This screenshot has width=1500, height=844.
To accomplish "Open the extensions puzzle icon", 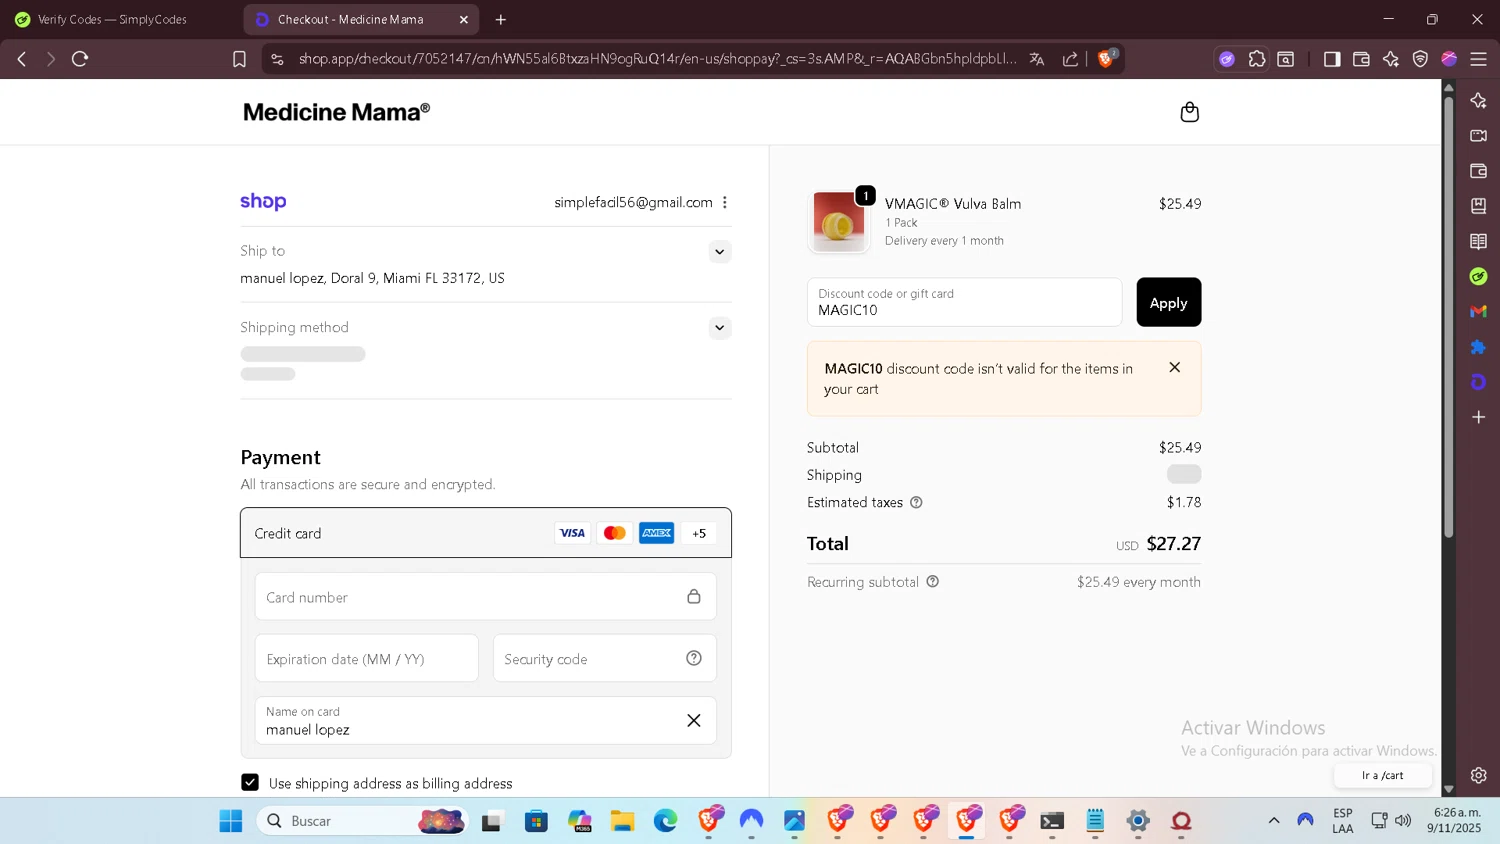I will pyautogui.click(x=1257, y=59).
